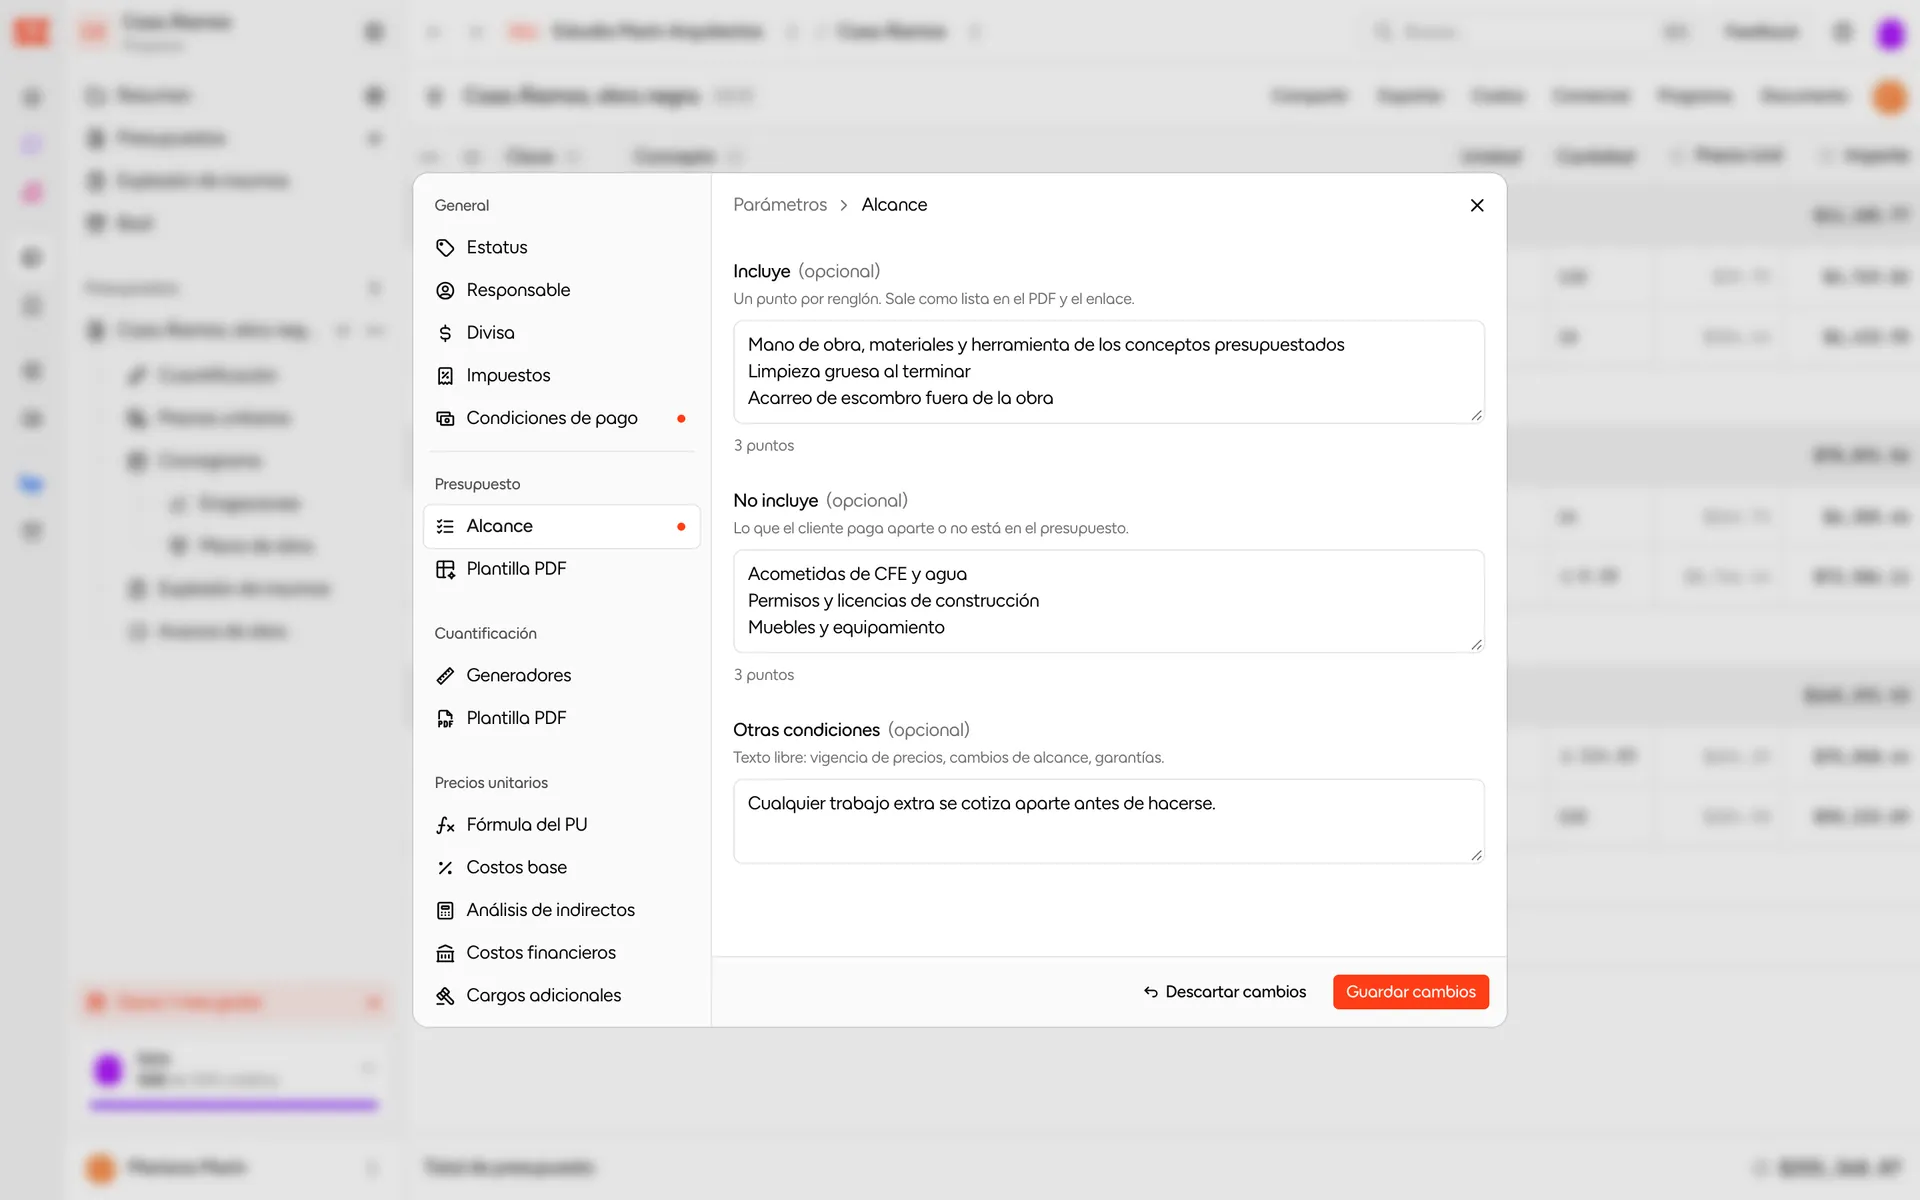The width and height of the screenshot is (1920, 1200).
Task: Click the Cargos adicionales gavel icon
Action: coord(445,996)
